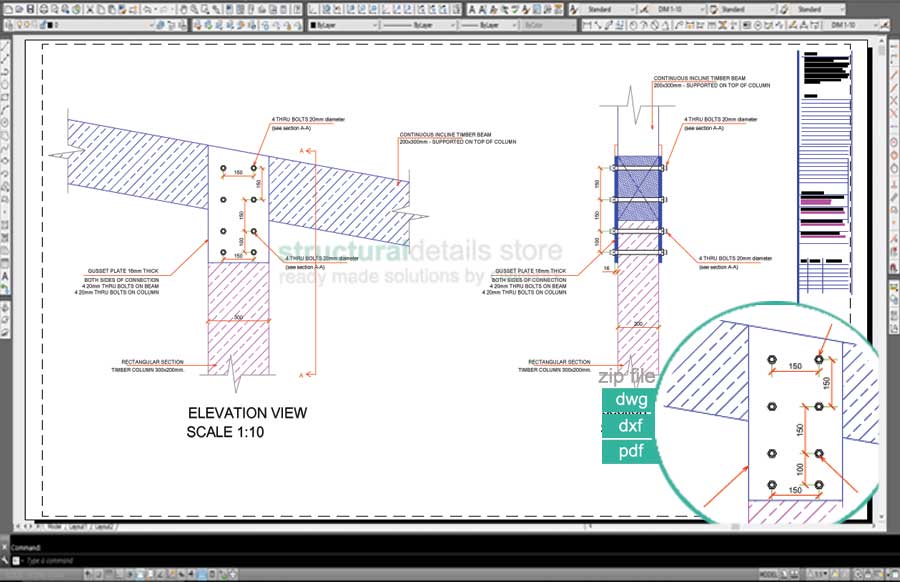Activate the Zoom Window tool icon
Image resolution: width=900 pixels, height=582 pixels.
pyautogui.click(x=203, y=7)
